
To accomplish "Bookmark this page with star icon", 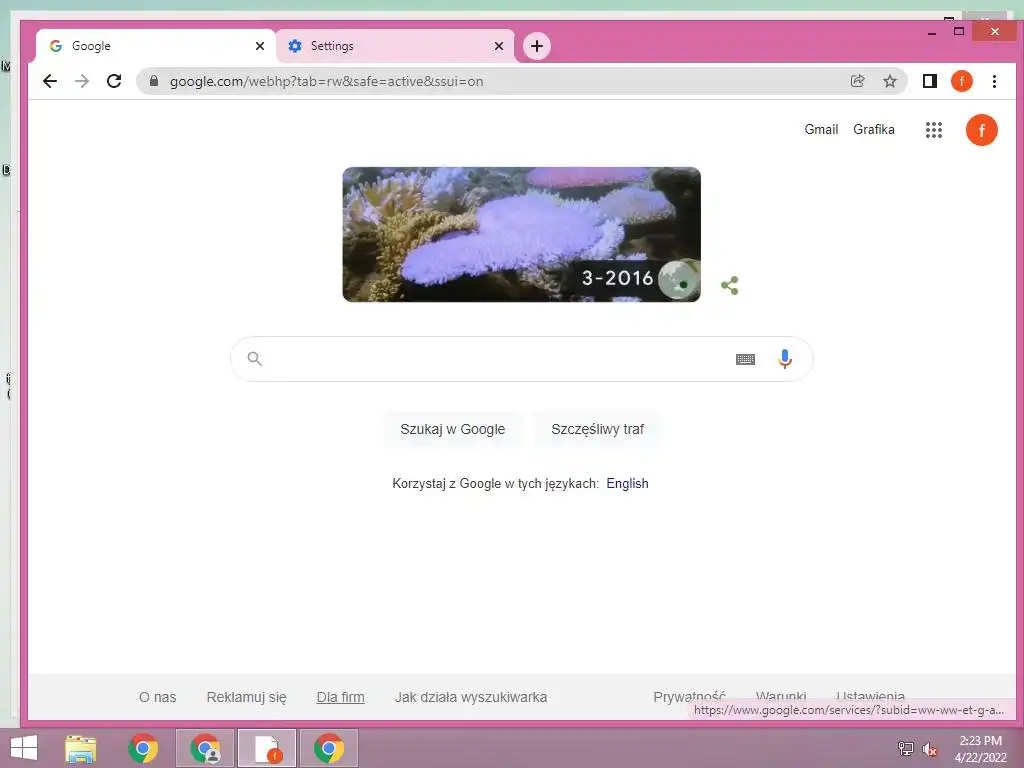I will pos(889,81).
